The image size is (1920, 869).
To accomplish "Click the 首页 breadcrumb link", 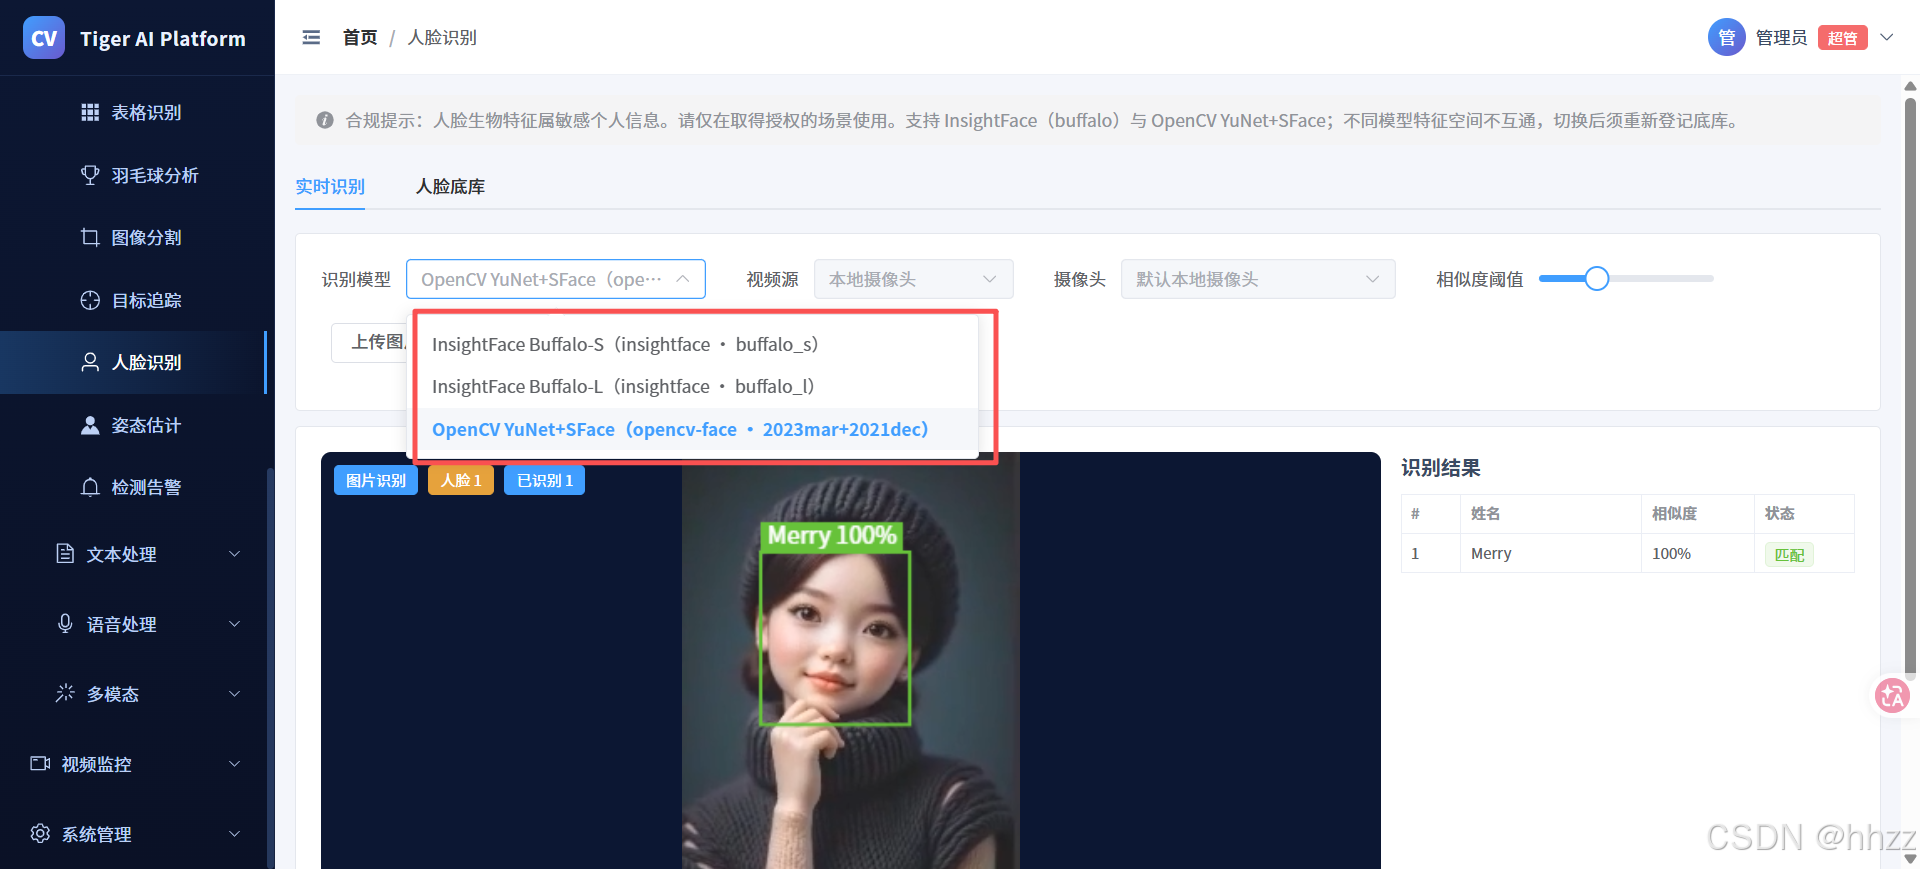I will [x=360, y=37].
